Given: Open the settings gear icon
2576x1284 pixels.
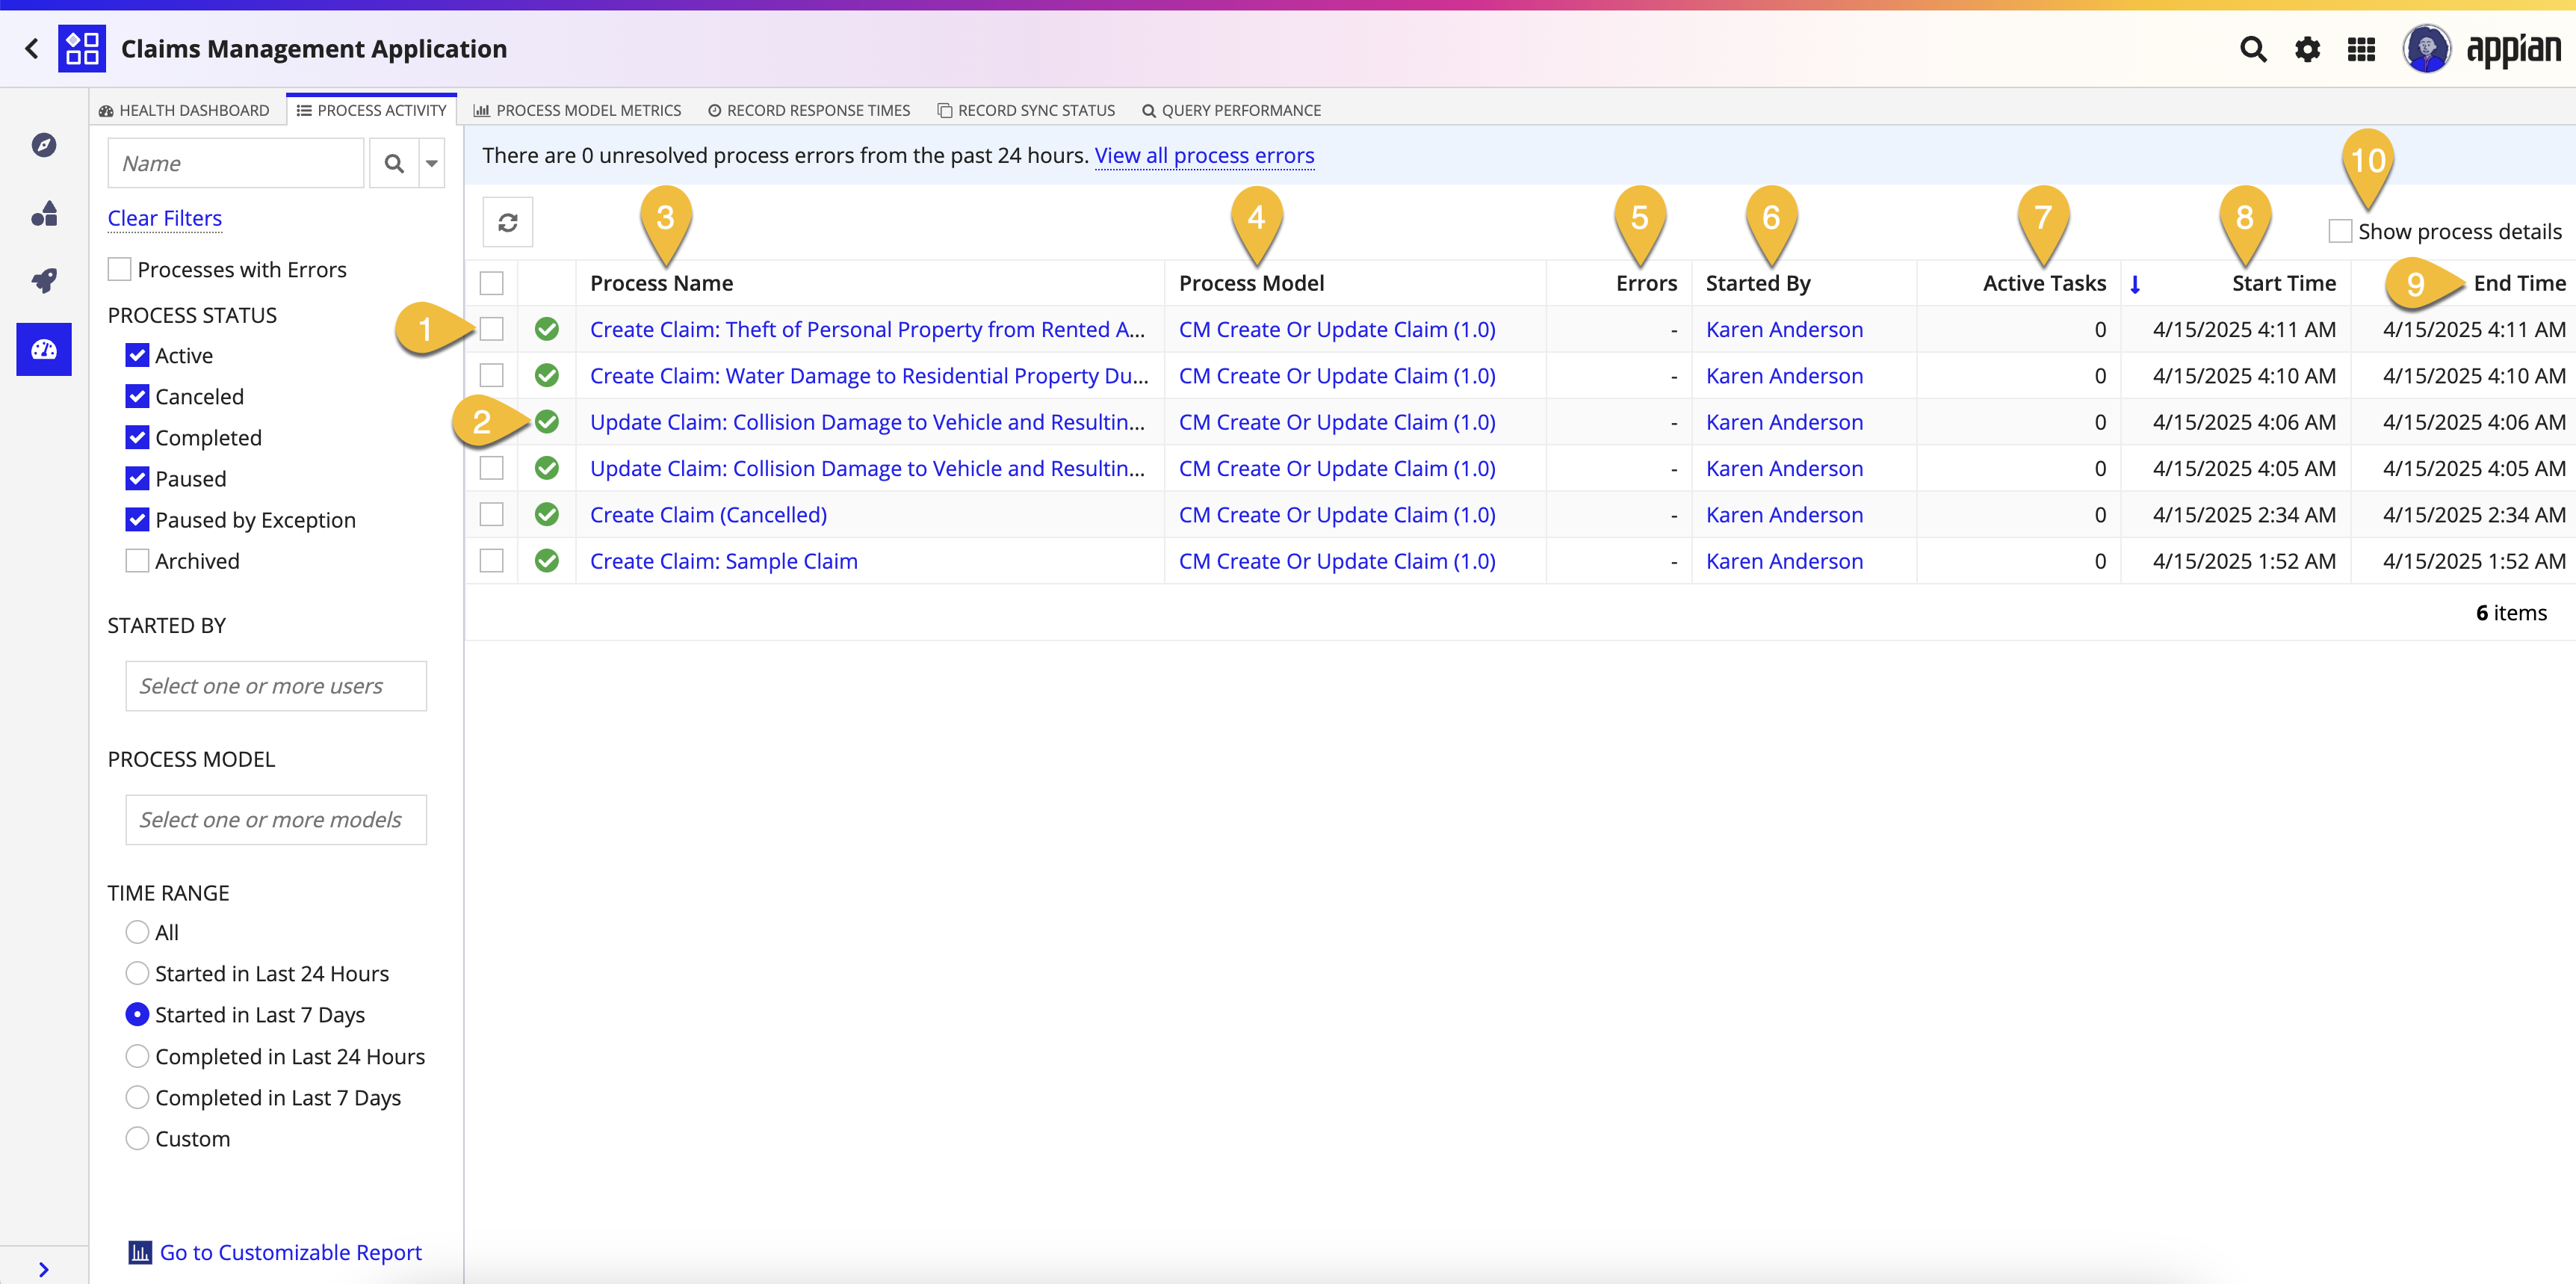Looking at the screenshot, I should [x=2307, y=49].
